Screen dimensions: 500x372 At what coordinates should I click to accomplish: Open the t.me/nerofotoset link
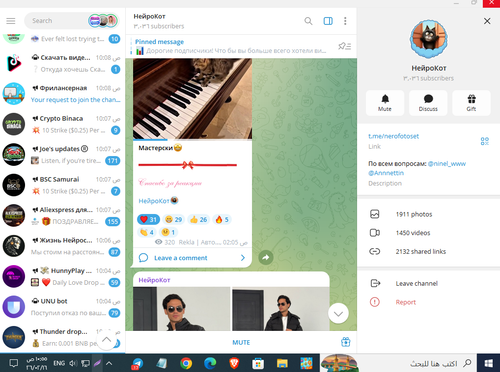click(393, 136)
